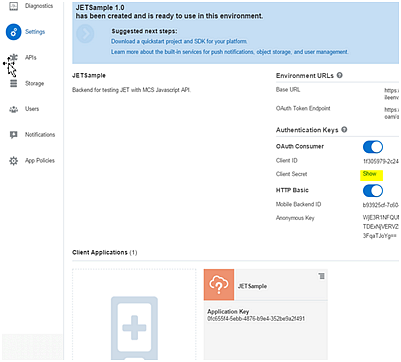Click the Client Applications (1) heading
This screenshot has width=401, height=362.
coord(105,252)
